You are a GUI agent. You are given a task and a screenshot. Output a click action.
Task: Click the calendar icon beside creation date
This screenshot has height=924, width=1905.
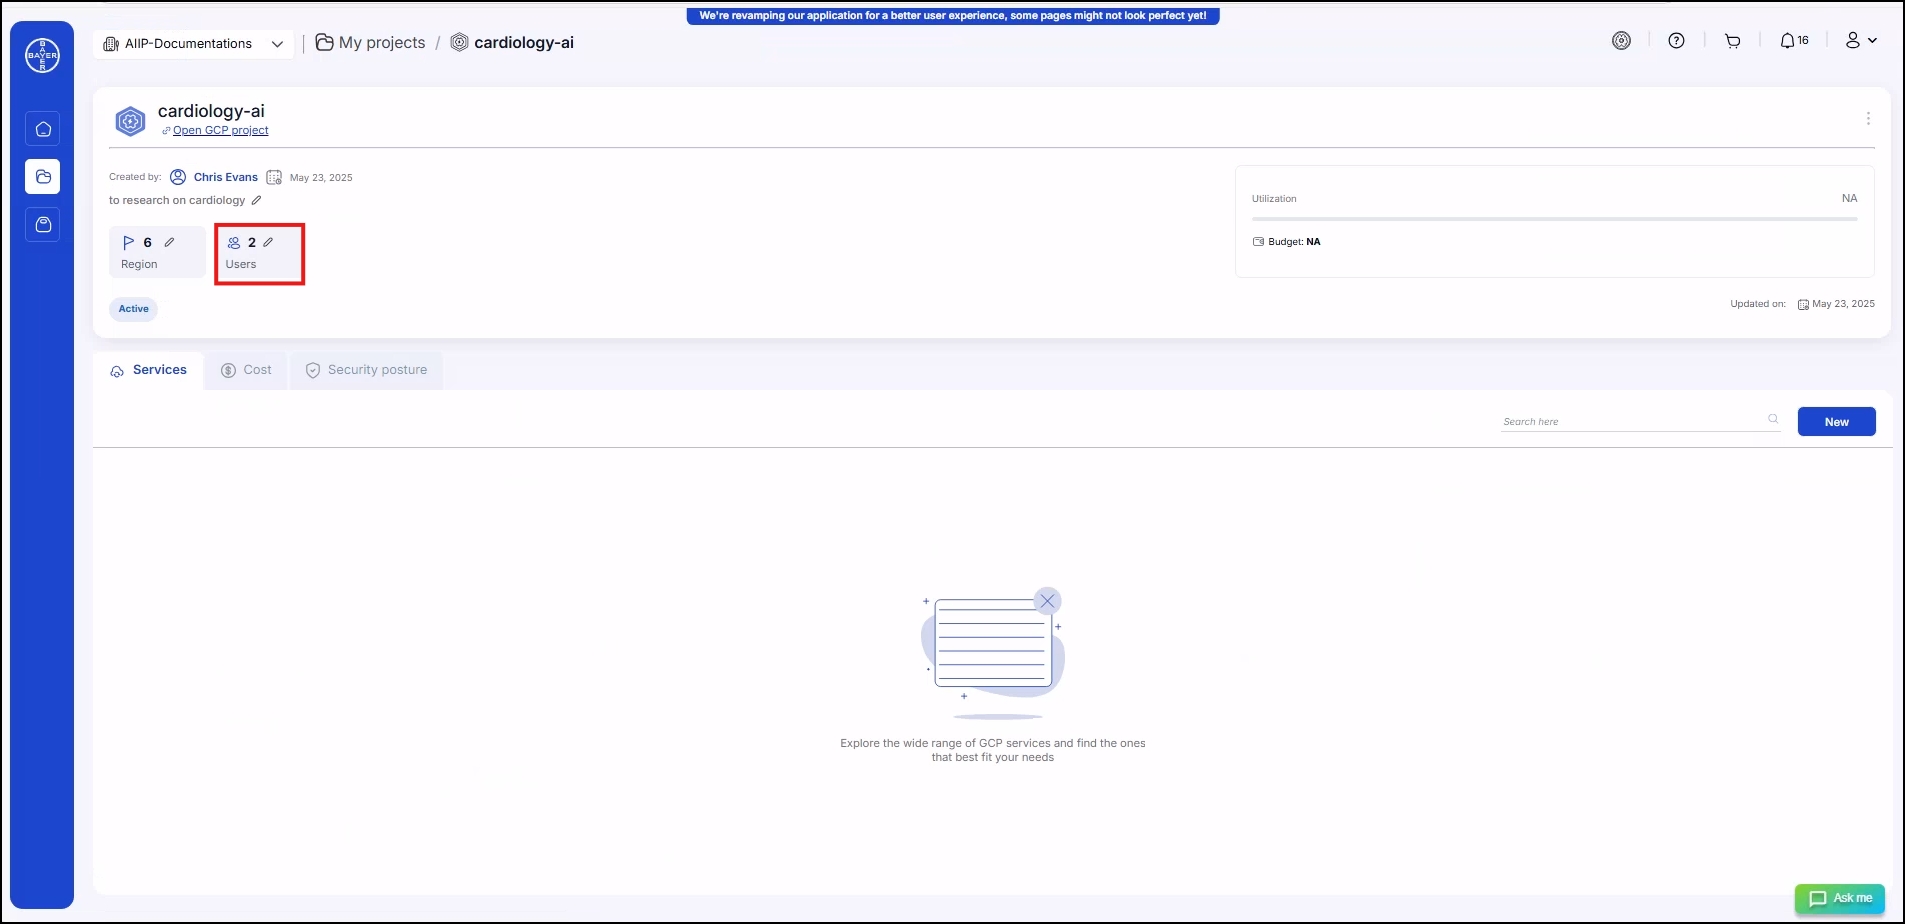(274, 177)
